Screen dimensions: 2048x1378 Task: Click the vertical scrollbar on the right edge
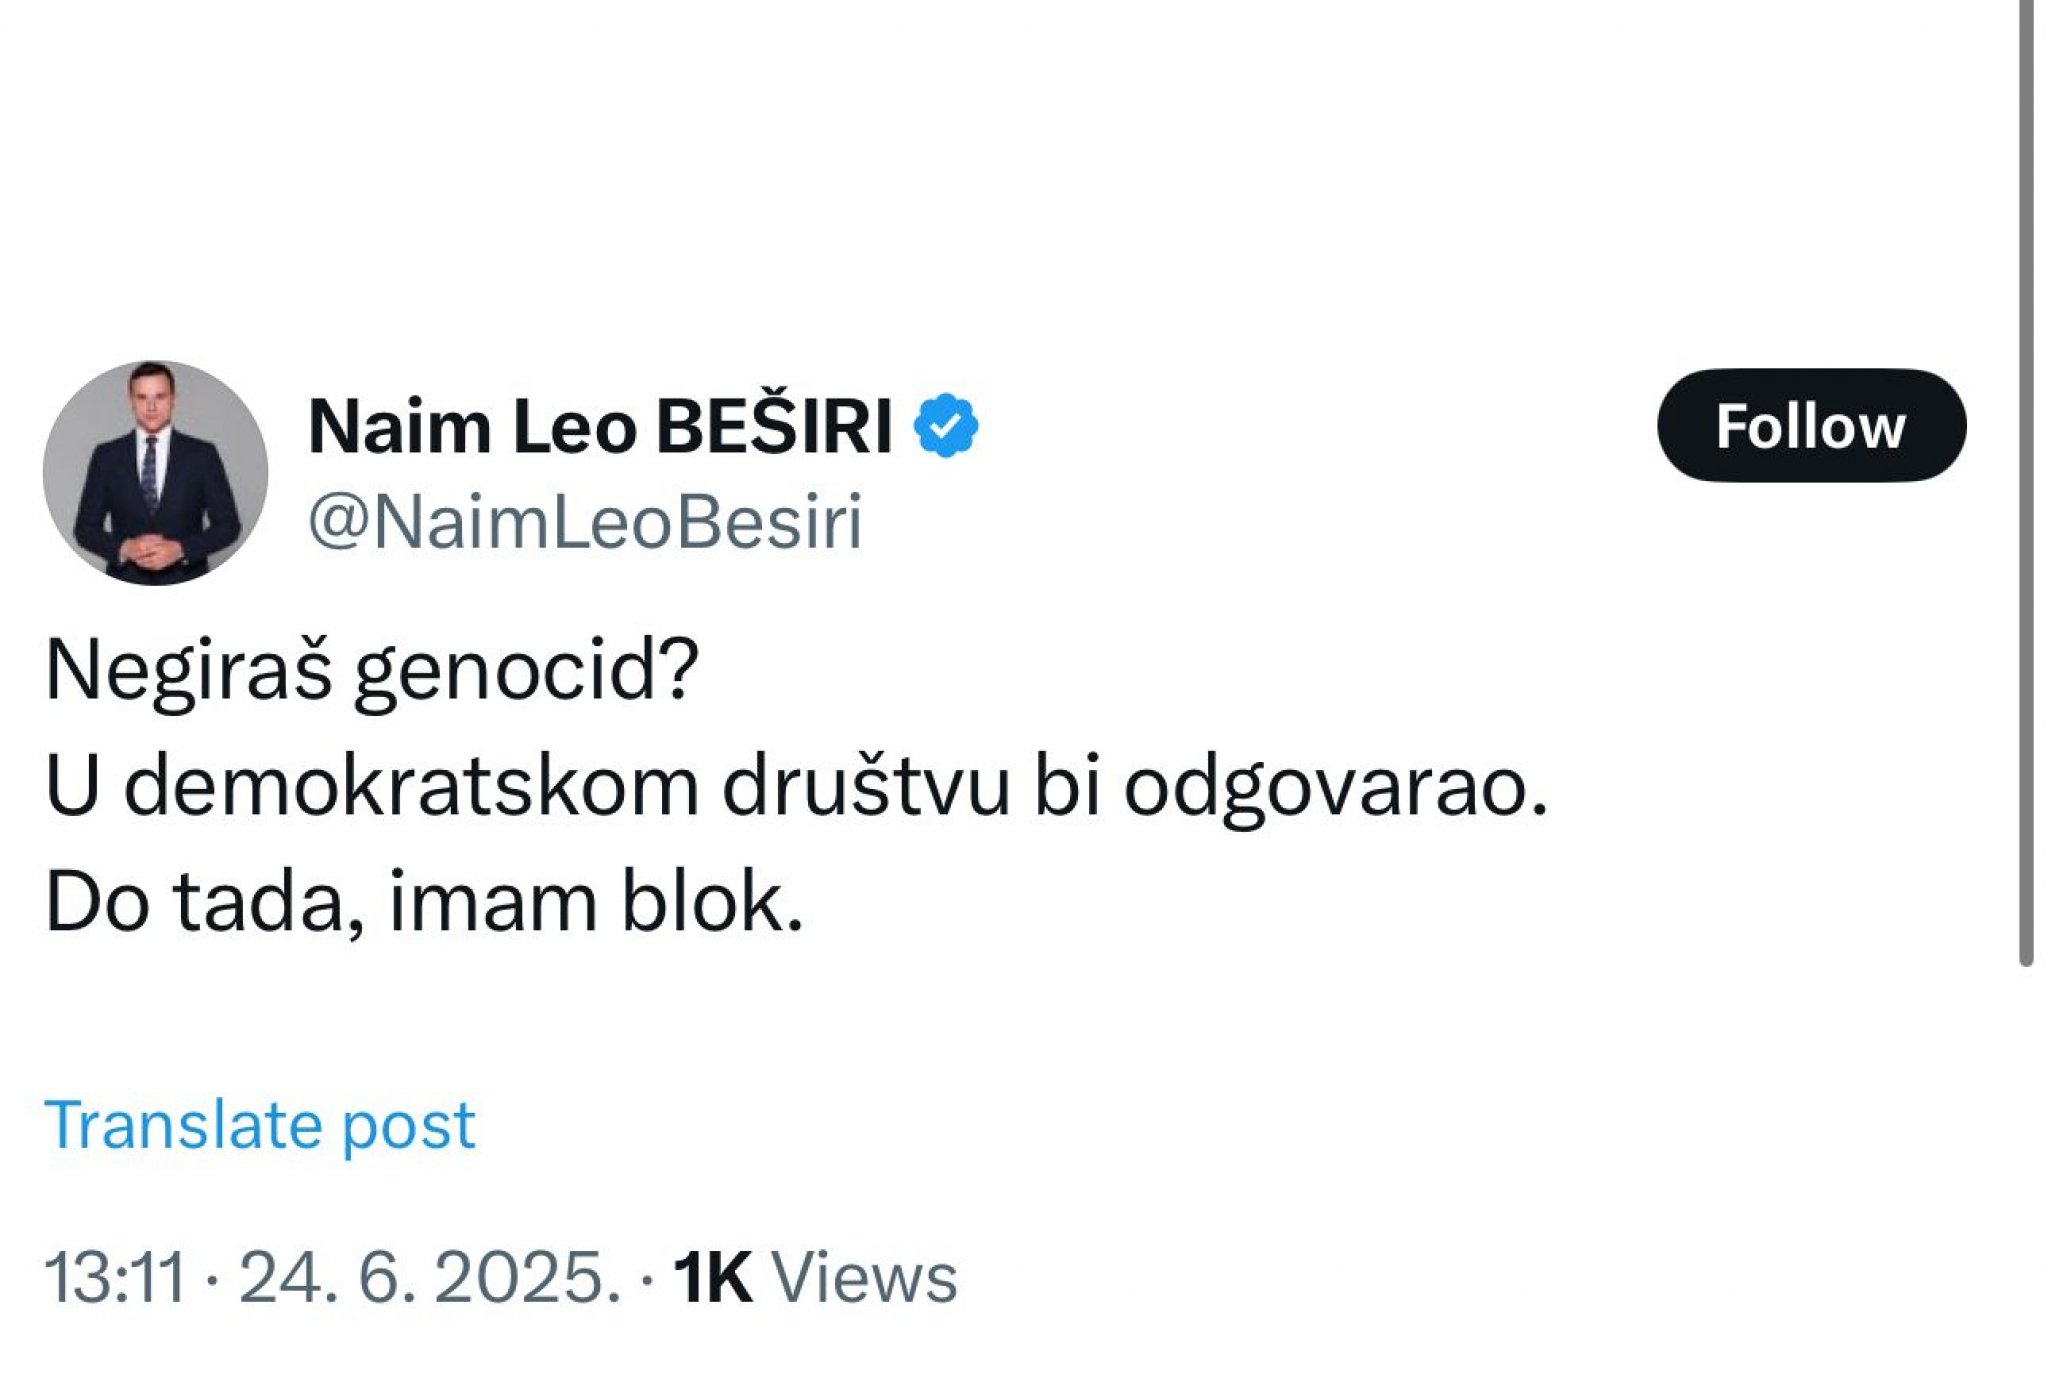tap(2026, 480)
